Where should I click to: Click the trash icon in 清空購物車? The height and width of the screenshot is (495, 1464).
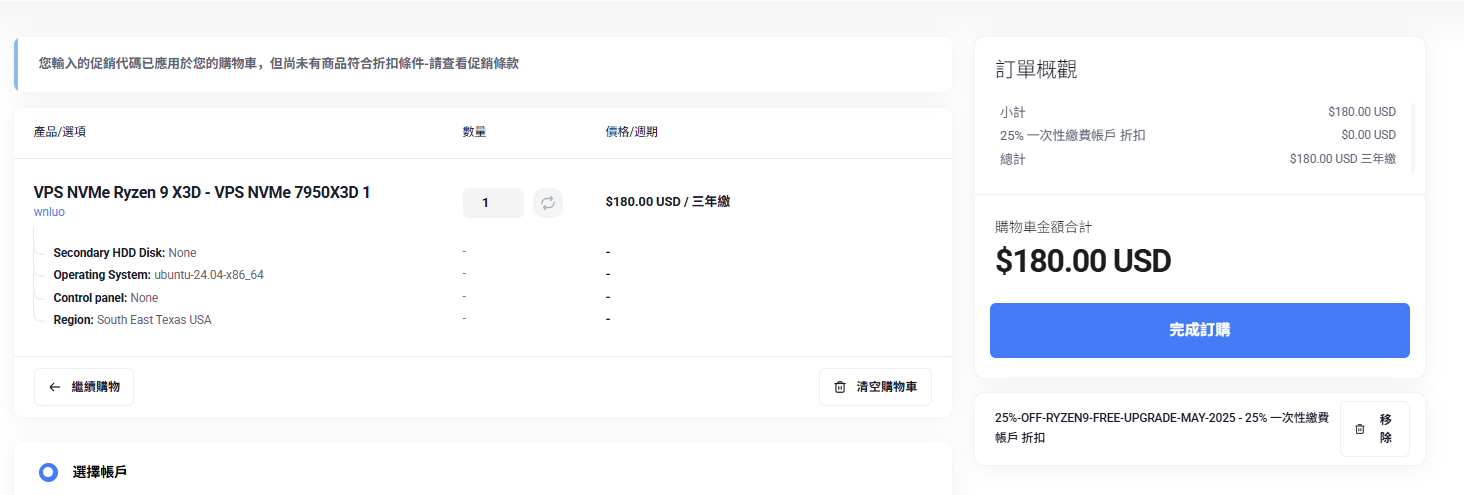840,387
